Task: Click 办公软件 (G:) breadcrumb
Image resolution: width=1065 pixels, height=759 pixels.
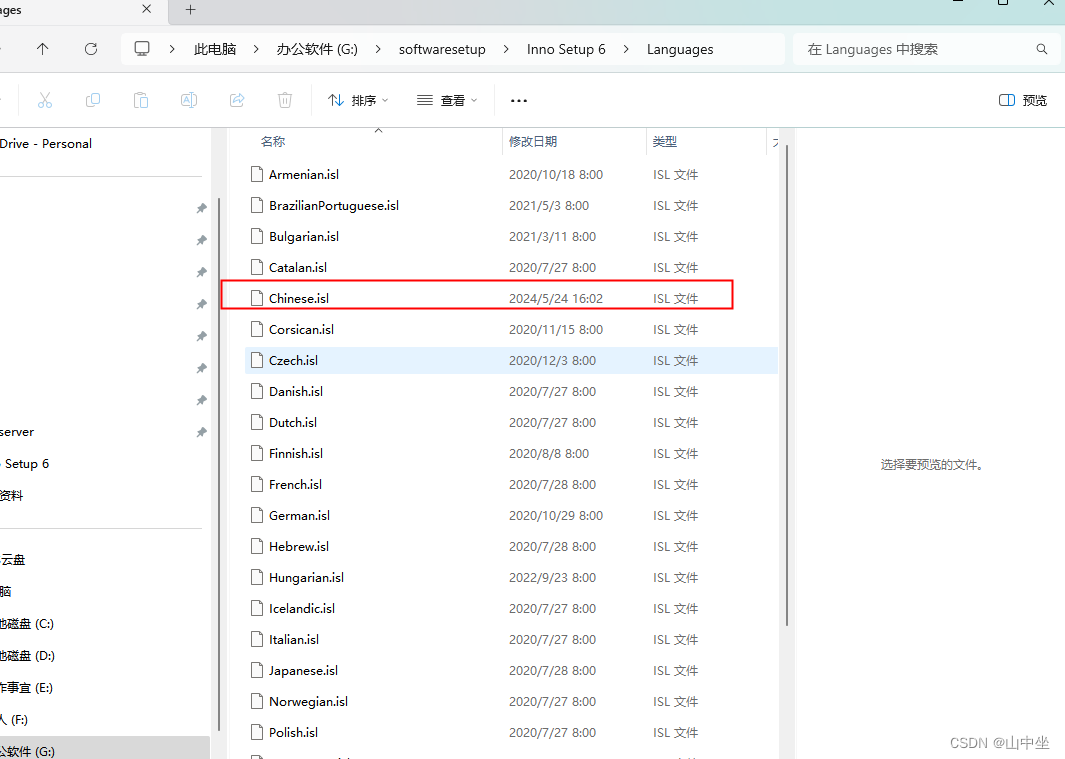Action: point(317,49)
